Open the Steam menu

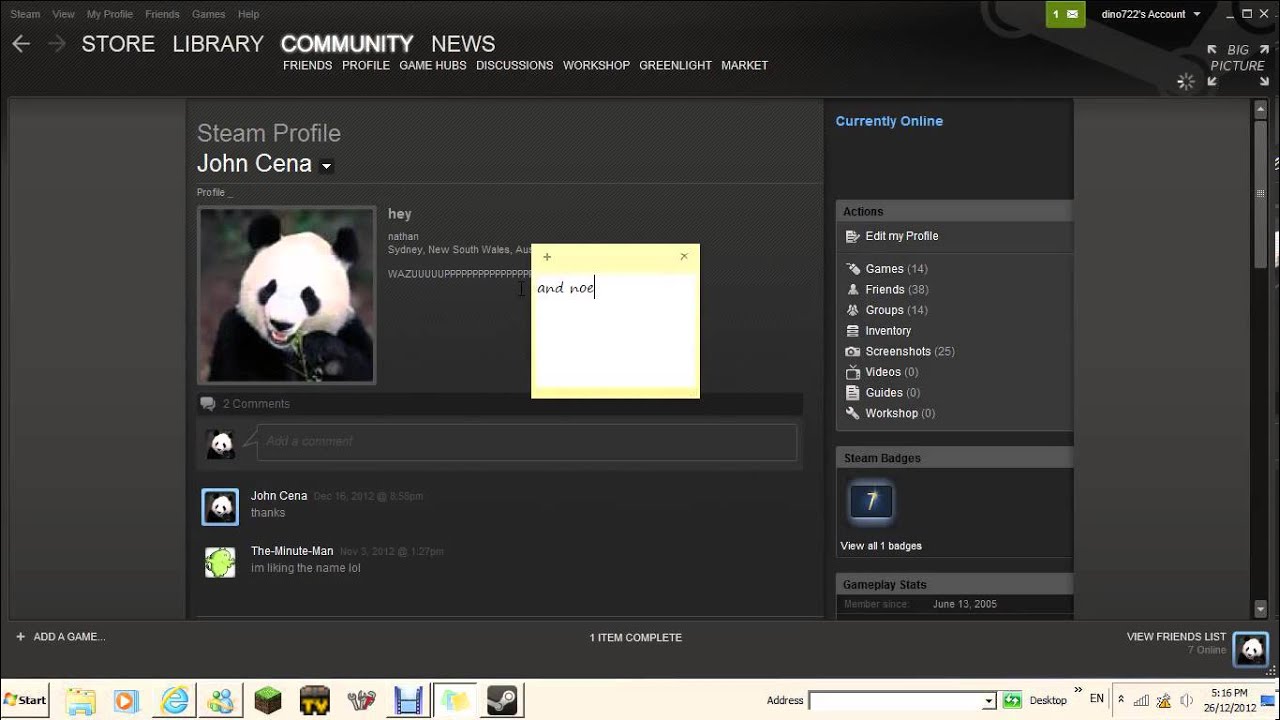click(x=25, y=14)
